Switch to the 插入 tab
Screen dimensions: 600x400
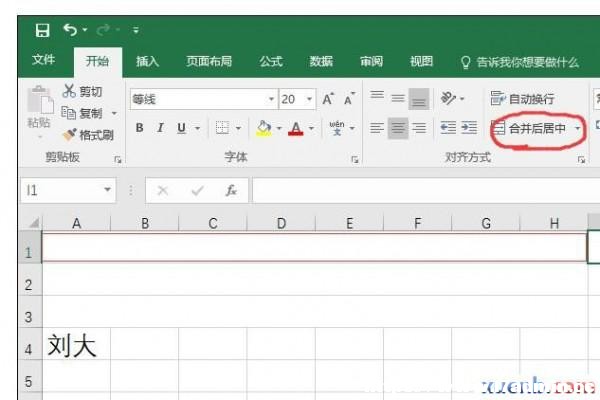click(147, 61)
